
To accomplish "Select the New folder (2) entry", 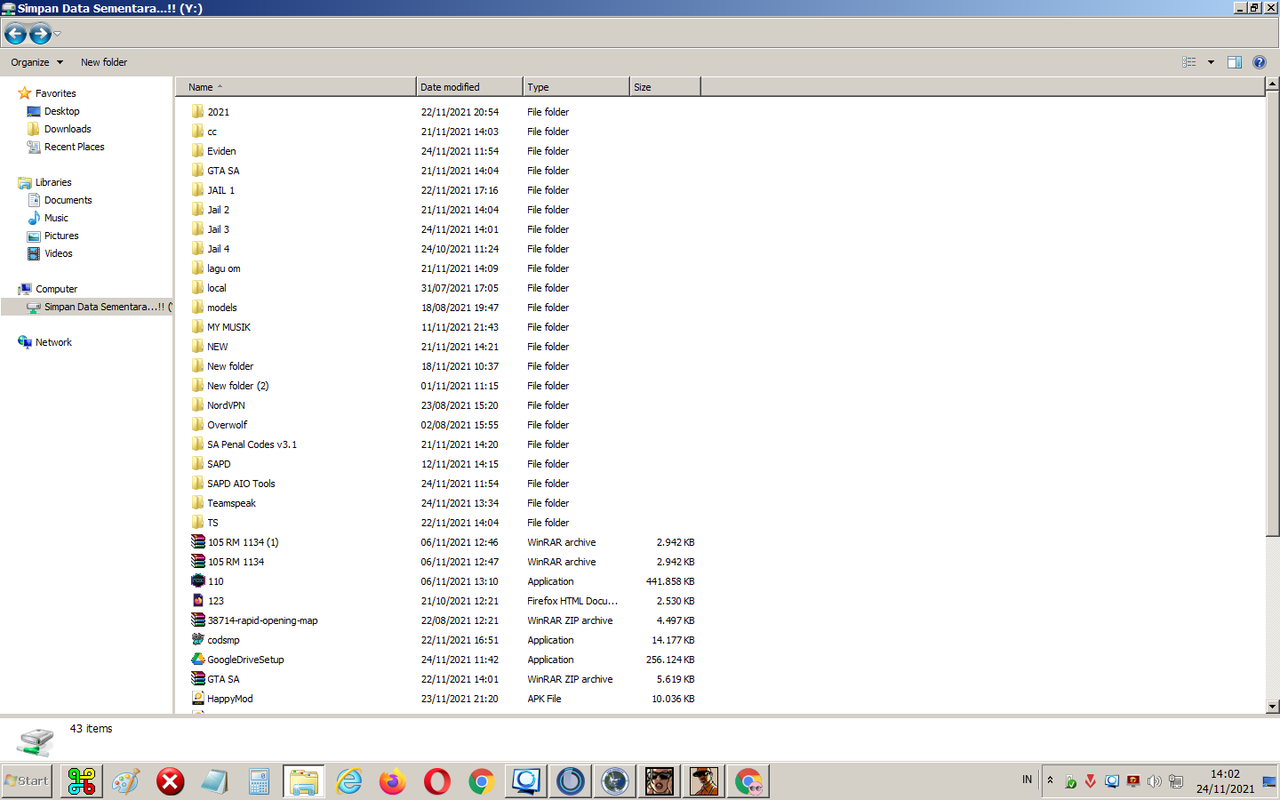I will (238, 386).
